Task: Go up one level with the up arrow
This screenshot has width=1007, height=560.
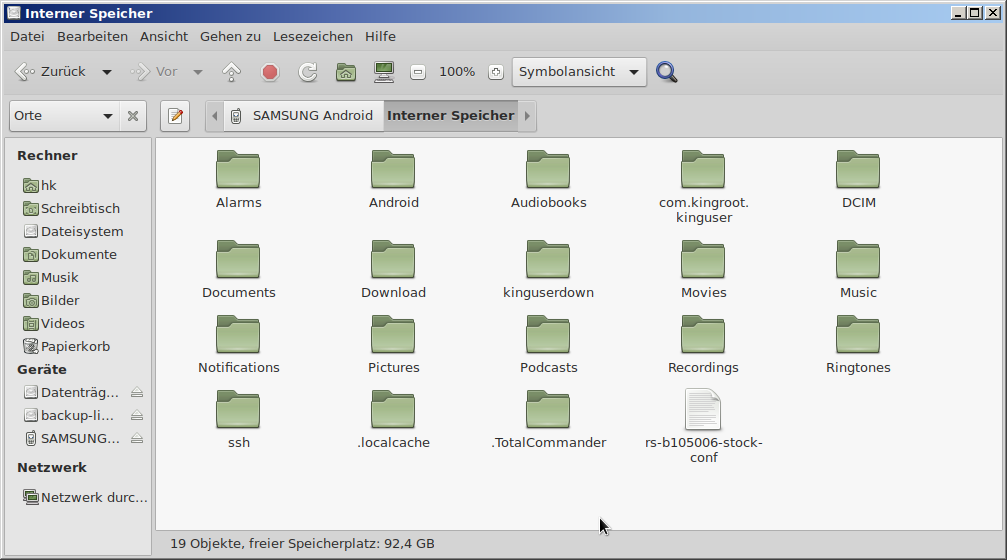Action: click(x=232, y=72)
